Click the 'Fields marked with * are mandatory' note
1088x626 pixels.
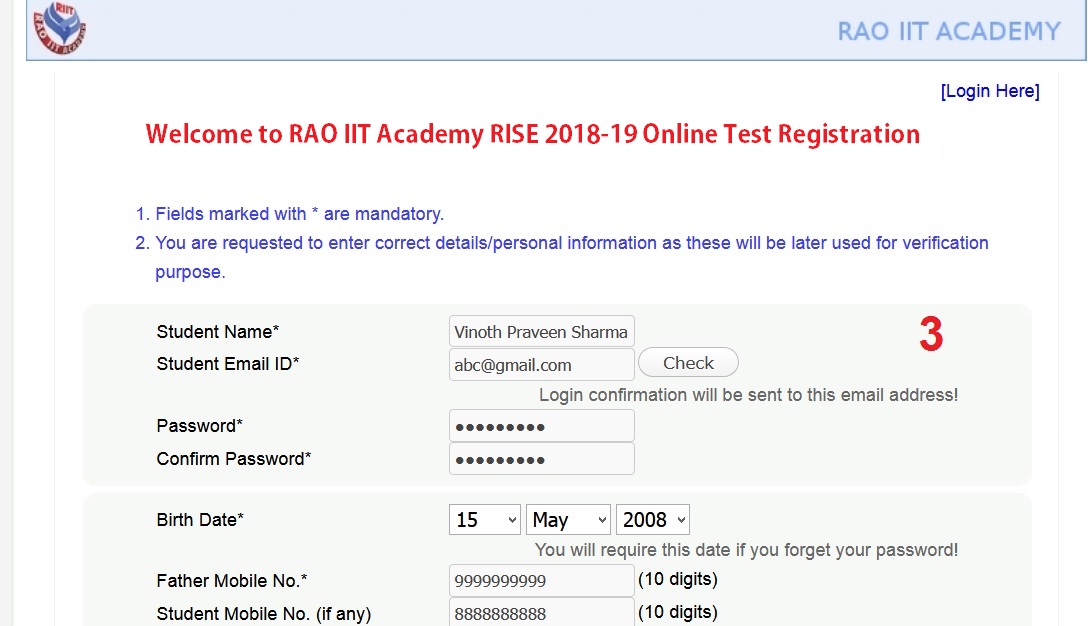299,214
